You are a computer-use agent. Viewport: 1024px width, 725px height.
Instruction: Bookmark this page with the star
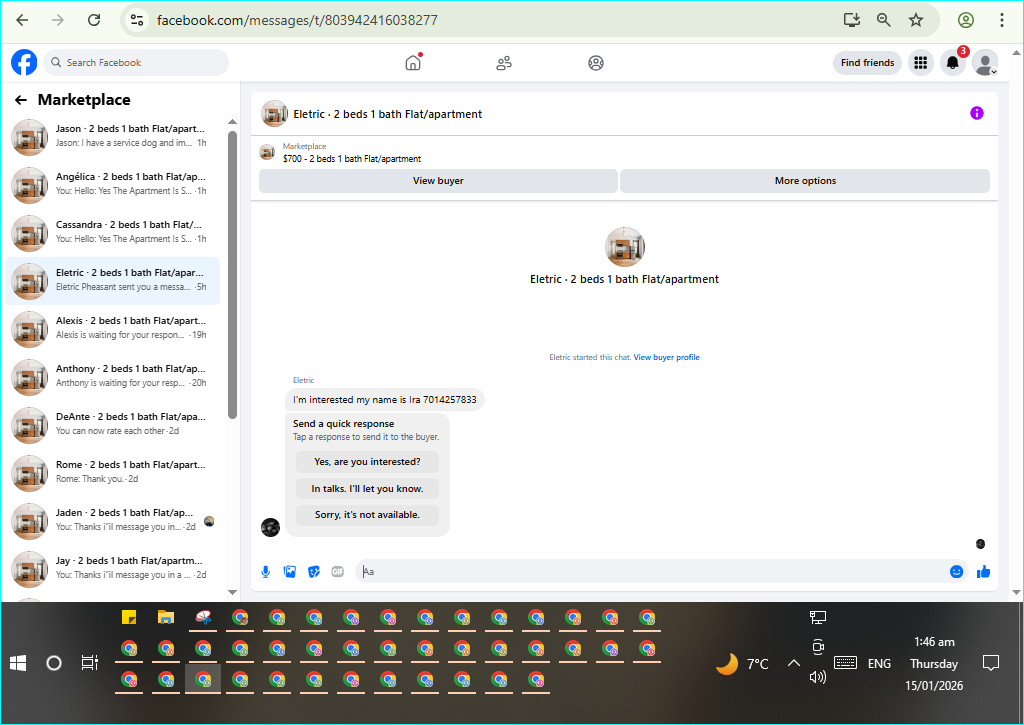[916, 20]
